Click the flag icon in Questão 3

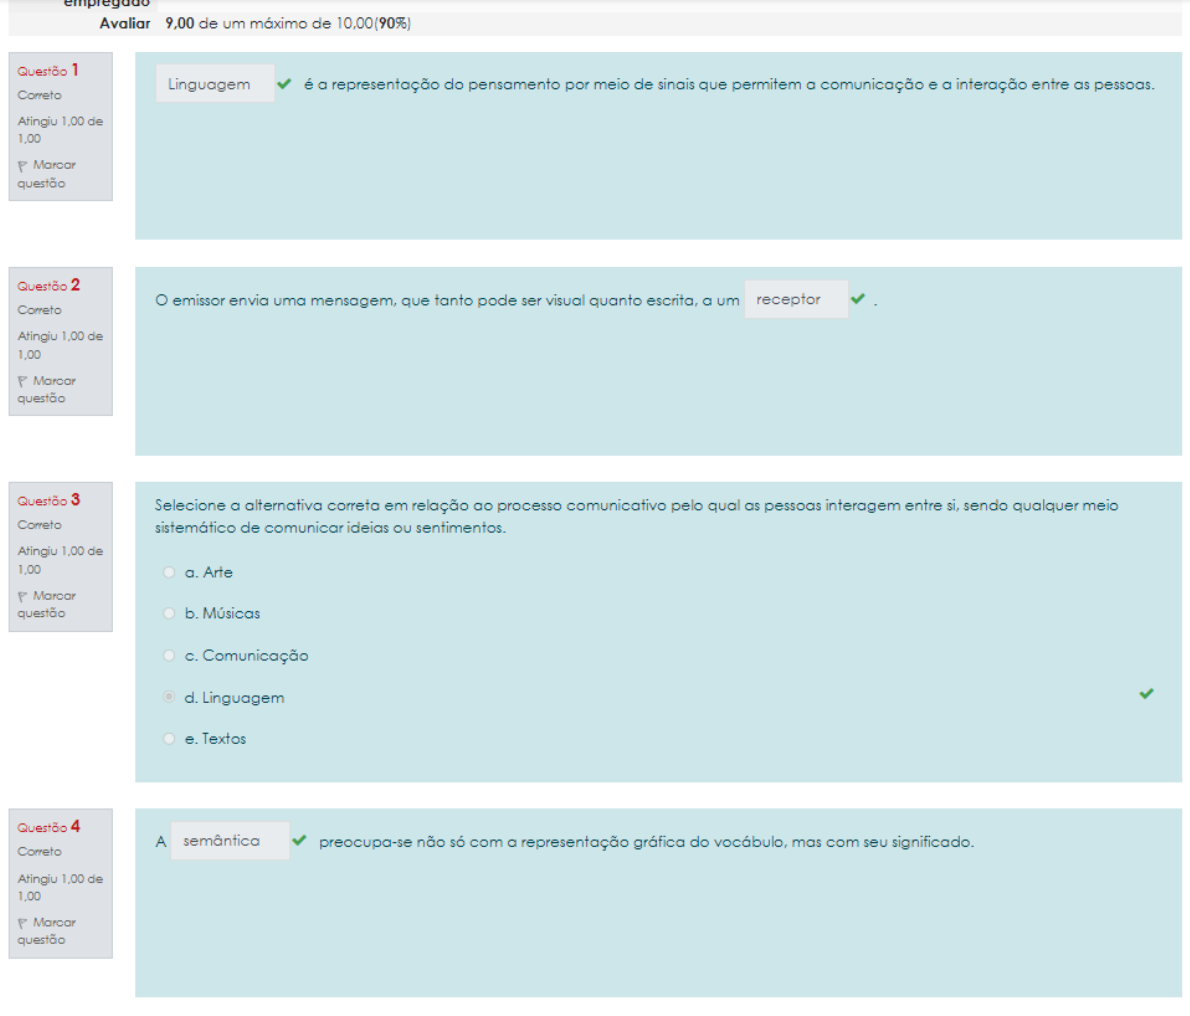[x=23, y=596]
